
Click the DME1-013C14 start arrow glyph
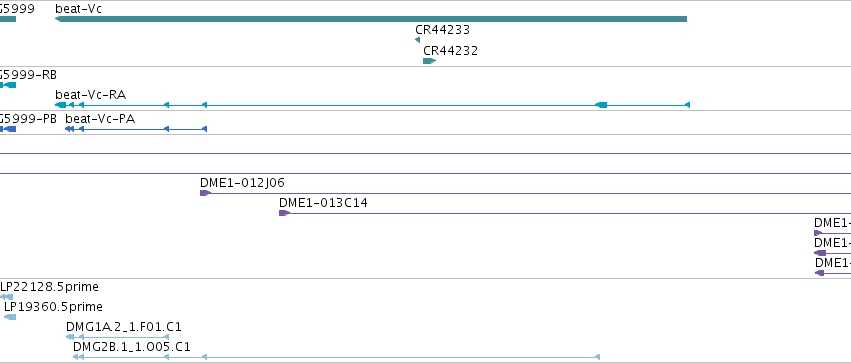pos(284,213)
